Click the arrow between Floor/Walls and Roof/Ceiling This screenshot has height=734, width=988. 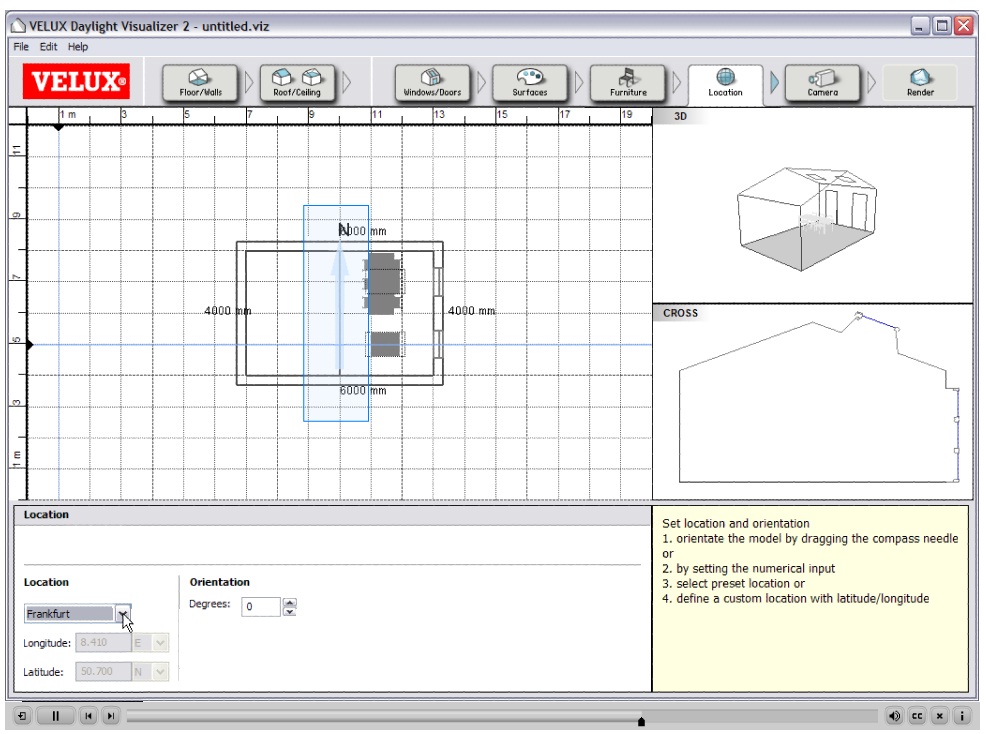click(x=249, y=83)
